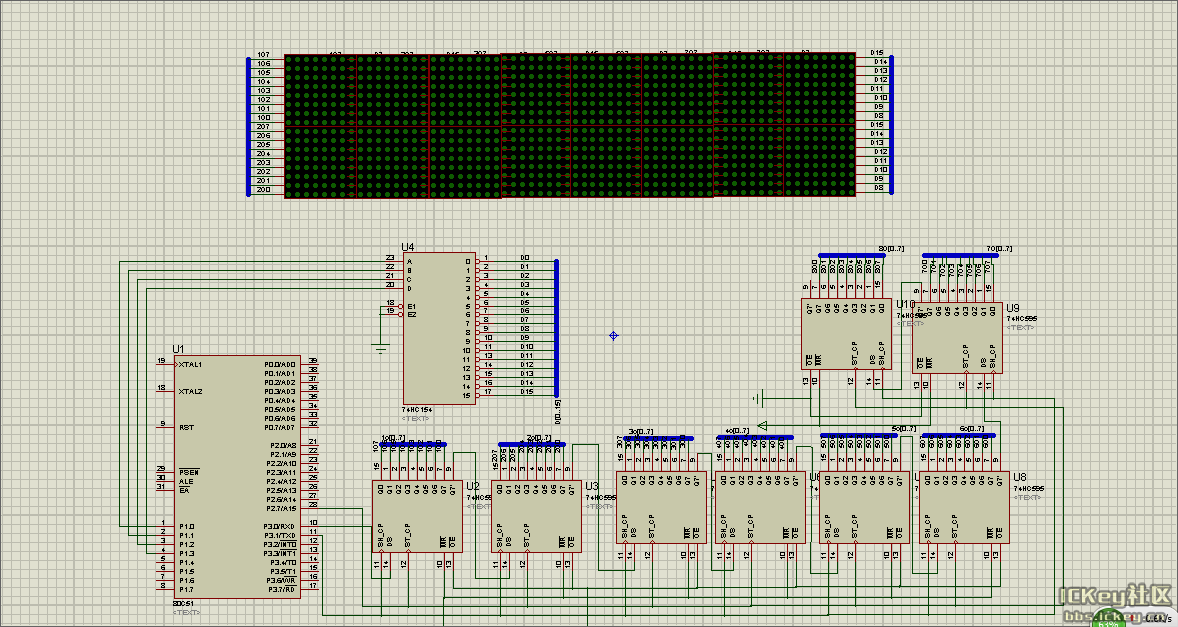Click the U8 reference label

[1019, 477]
